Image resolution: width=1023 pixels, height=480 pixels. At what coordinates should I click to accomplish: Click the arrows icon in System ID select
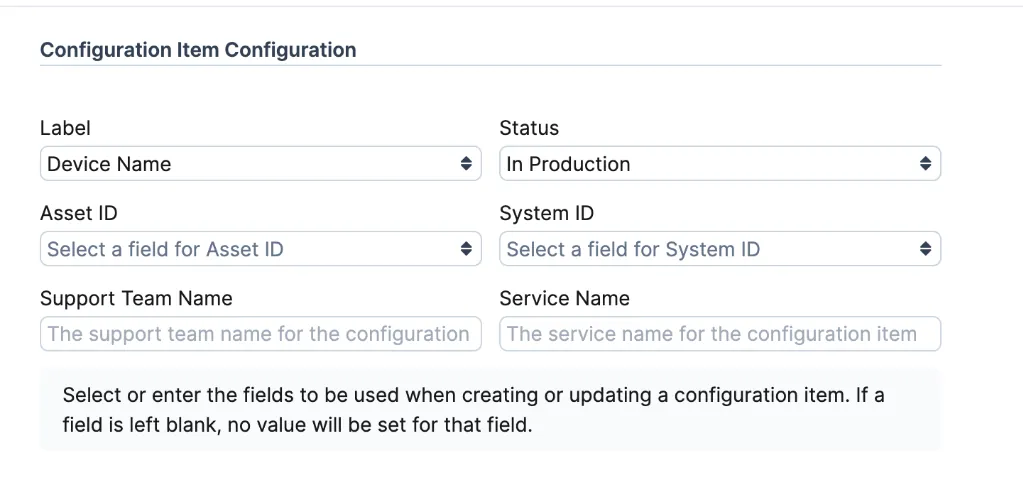tap(925, 249)
